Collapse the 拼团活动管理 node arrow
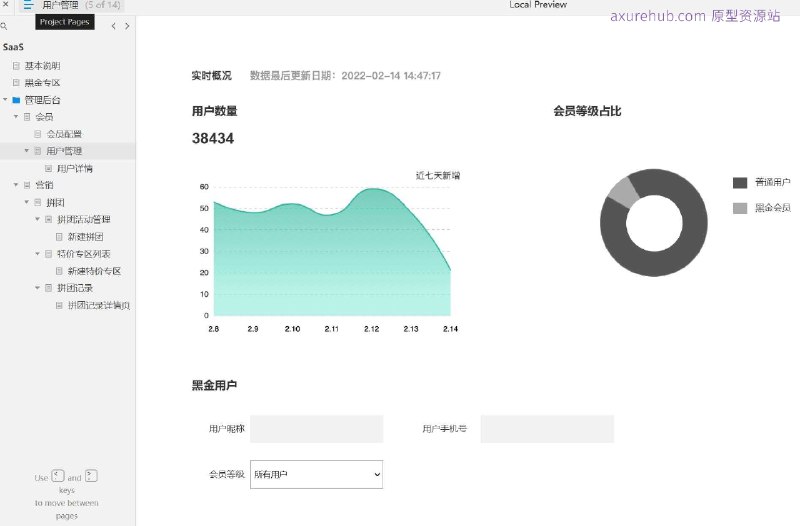The height and width of the screenshot is (526, 800). (37, 219)
